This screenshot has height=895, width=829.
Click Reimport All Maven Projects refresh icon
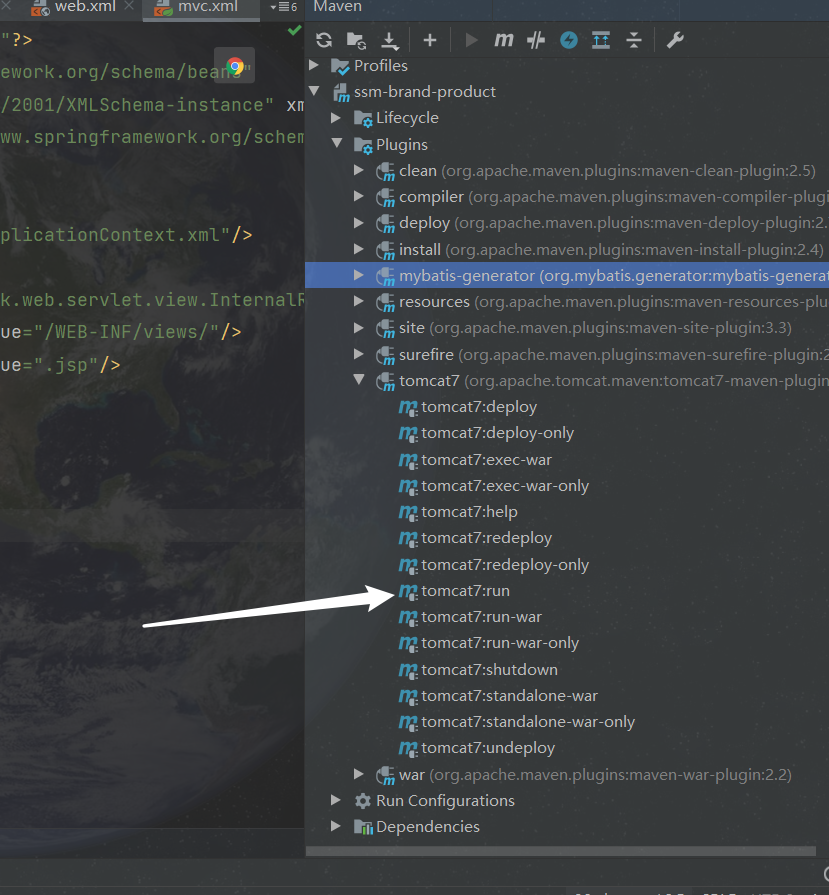[x=324, y=40]
